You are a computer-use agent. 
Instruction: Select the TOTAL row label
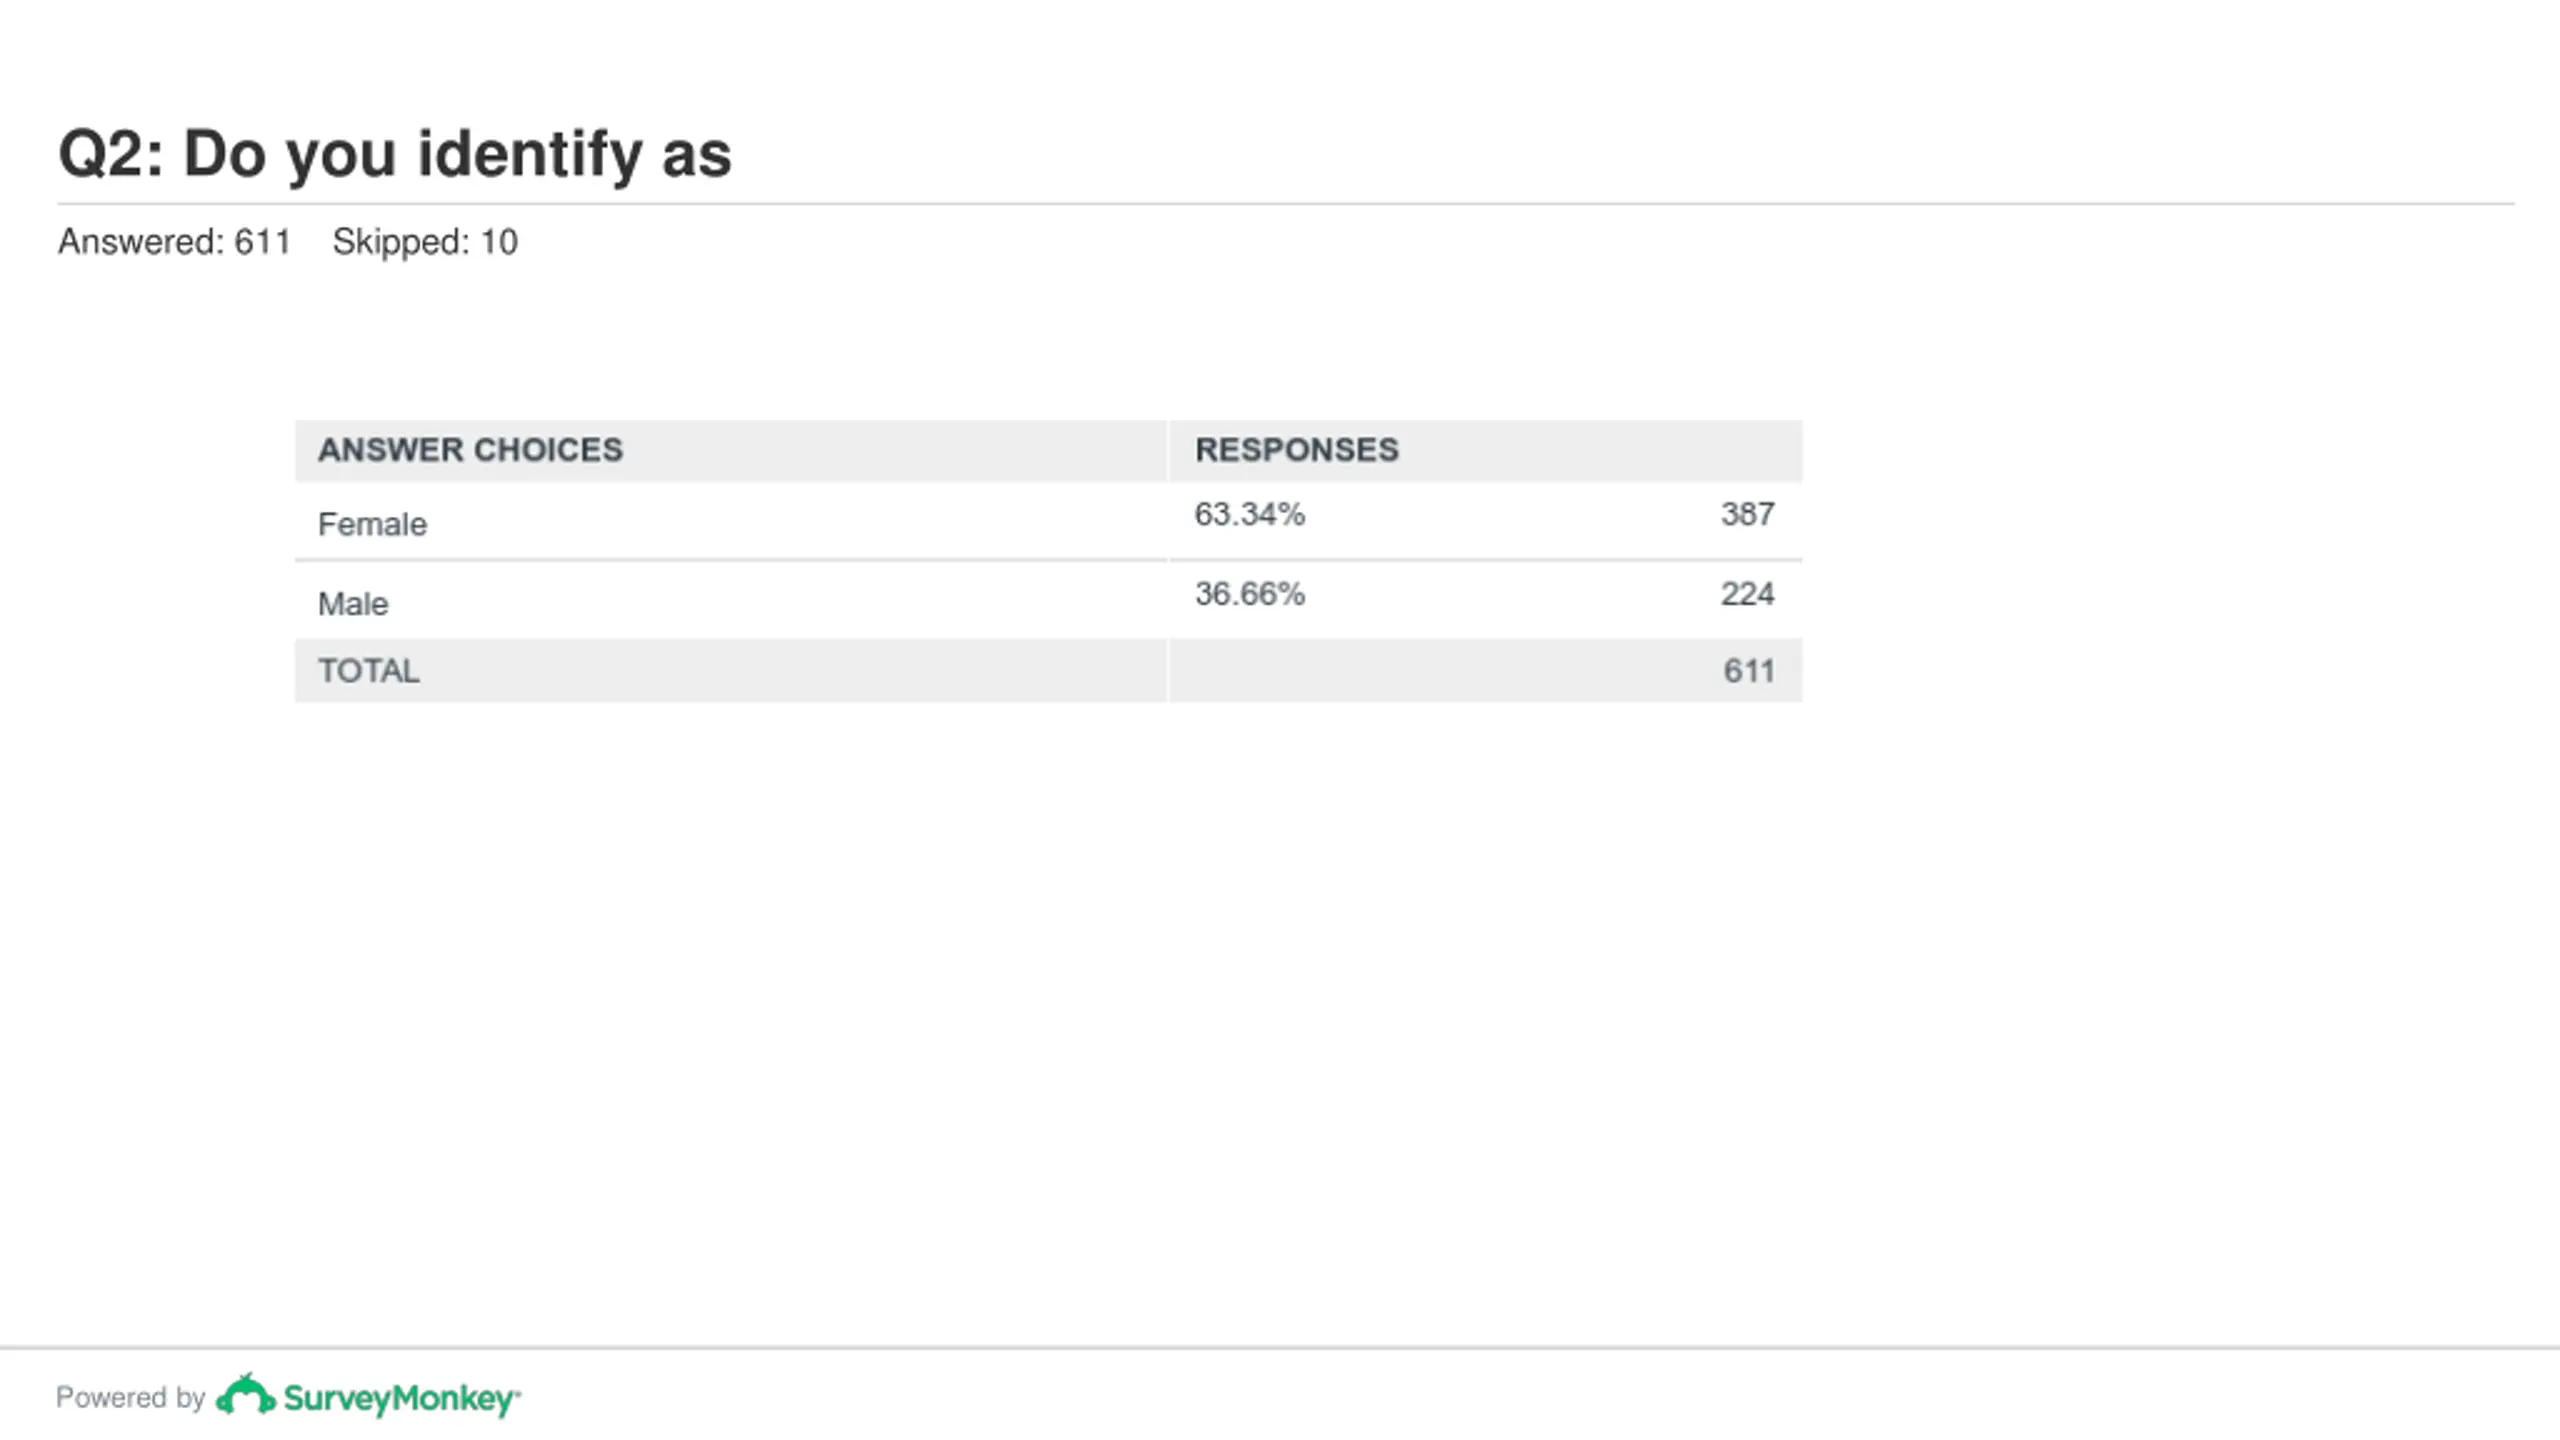pos(369,671)
